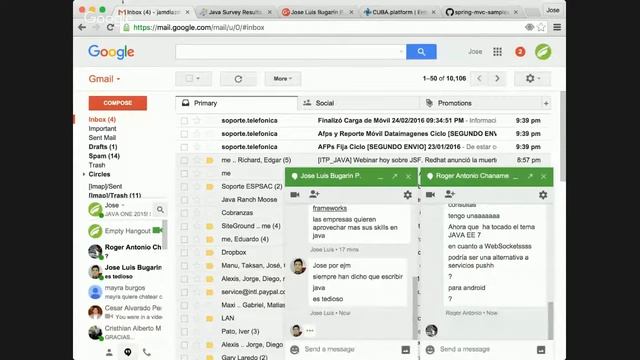The image size is (640, 360).
Task: Click message field in Roger Antonio chat
Action: pyautogui.click(x=486, y=349)
